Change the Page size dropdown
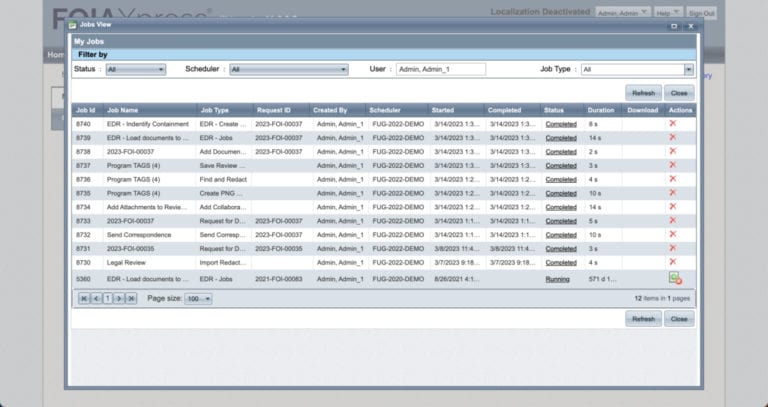 pyautogui.click(x=194, y=298)
